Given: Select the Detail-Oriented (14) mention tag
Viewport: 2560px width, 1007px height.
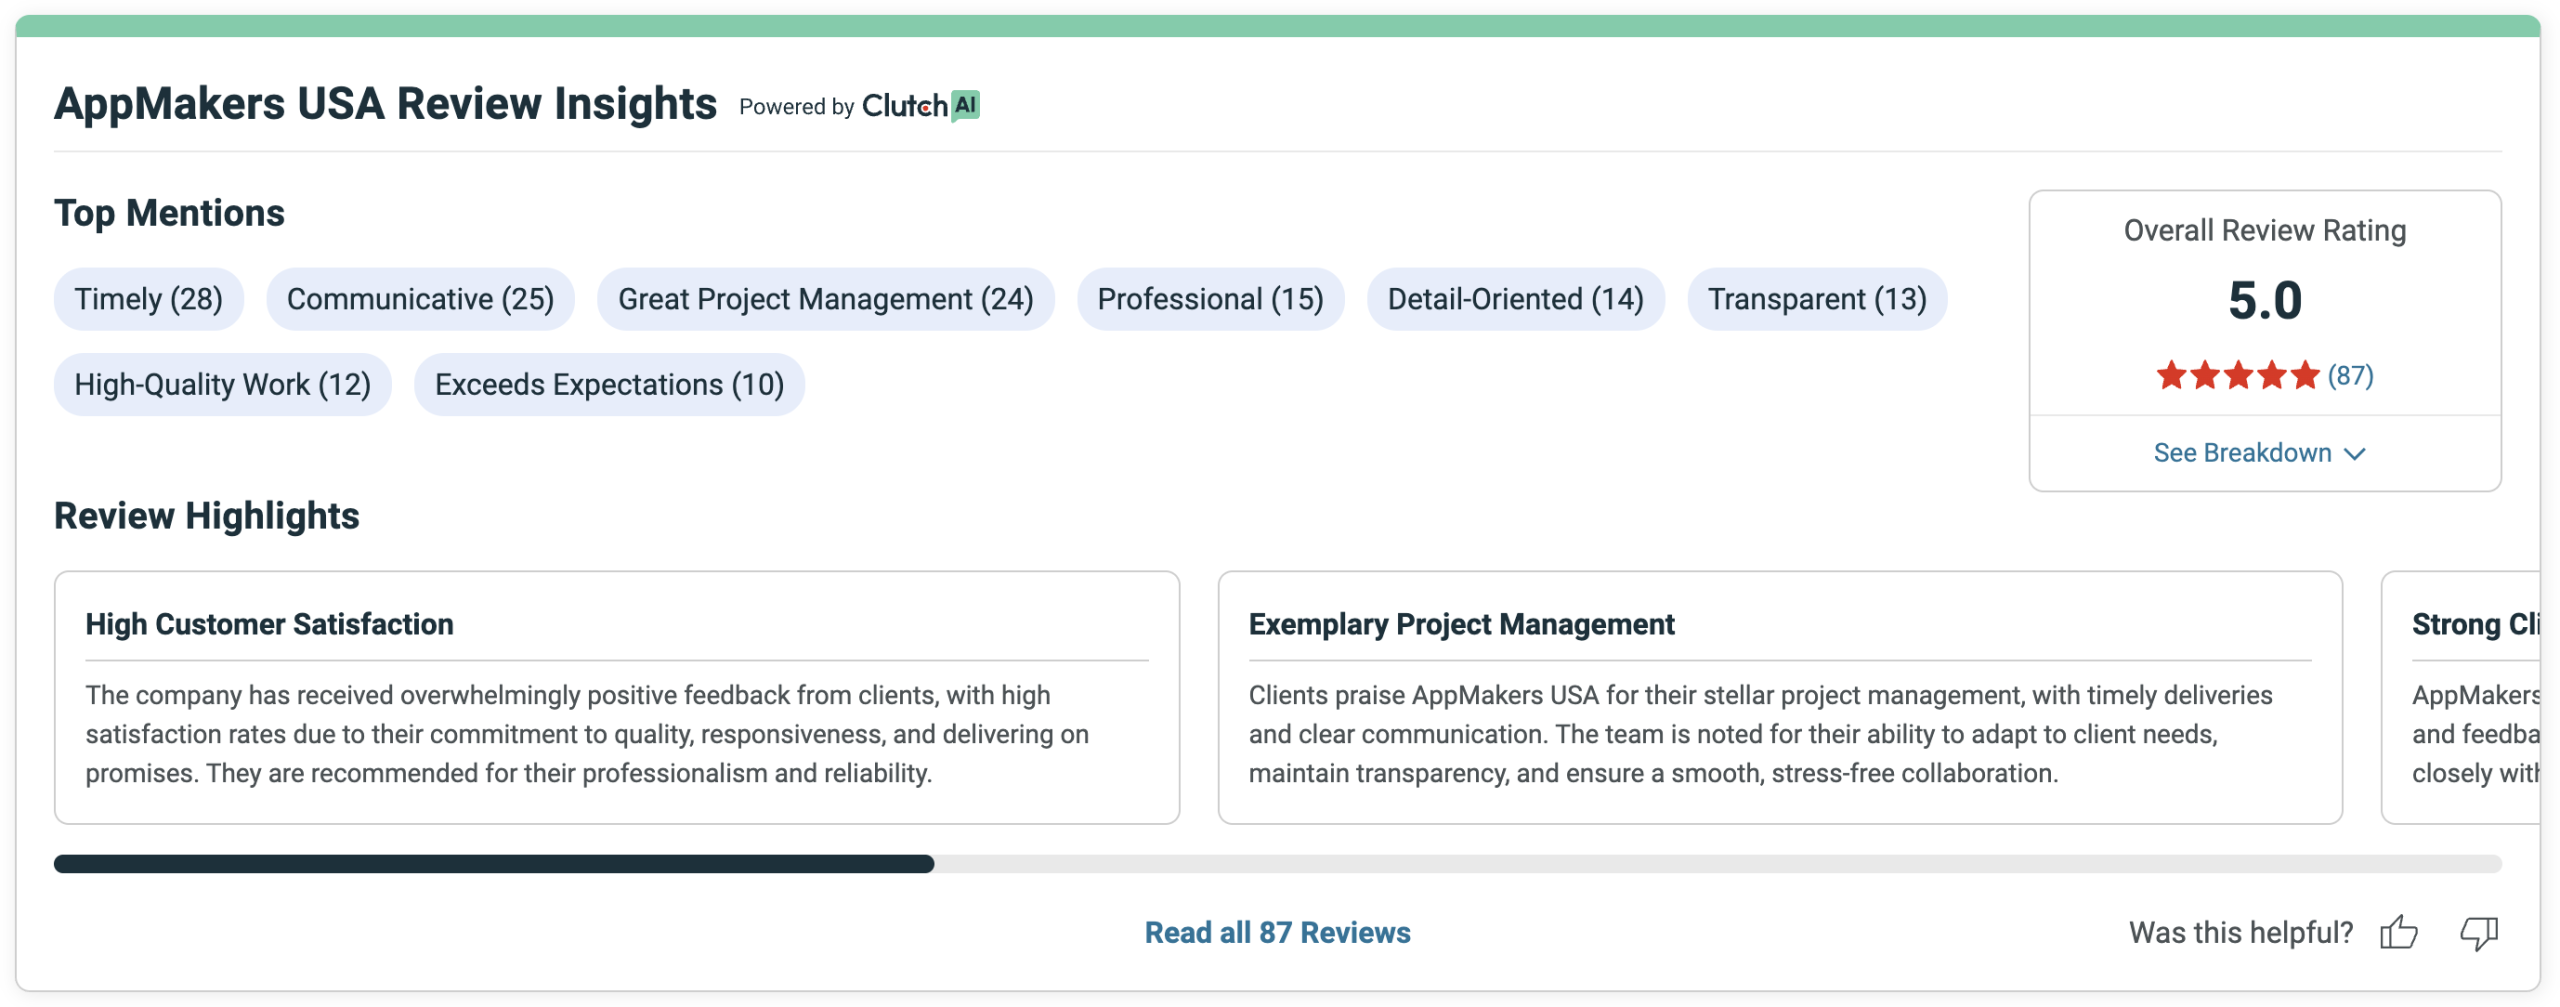Looking at the screenshot, I should pyautogui.click(x=1515, y=299).
